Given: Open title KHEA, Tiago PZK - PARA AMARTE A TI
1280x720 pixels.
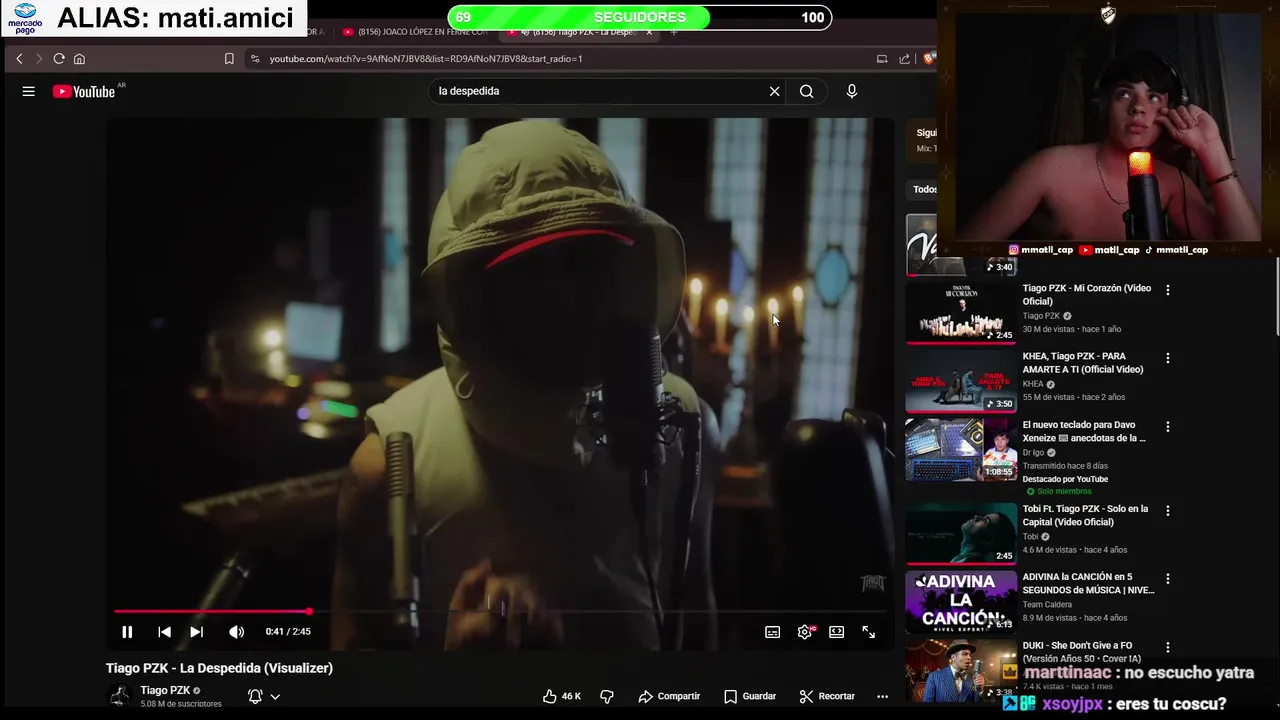Looking at the screenshot, I should (1082, 363).
